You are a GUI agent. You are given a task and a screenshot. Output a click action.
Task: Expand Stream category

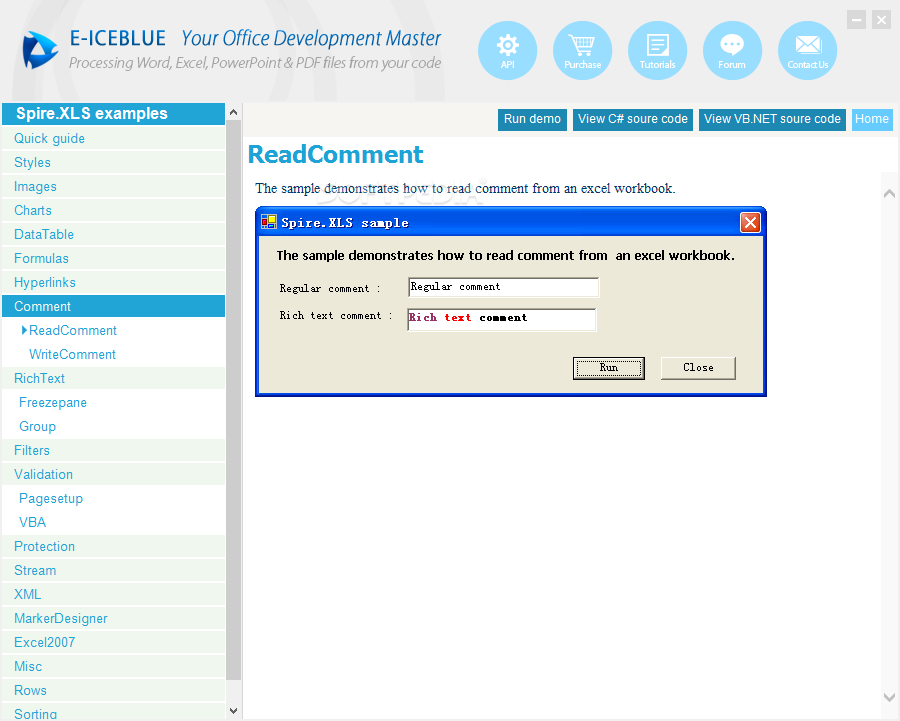pyautogui.click(x=114, y=571)
